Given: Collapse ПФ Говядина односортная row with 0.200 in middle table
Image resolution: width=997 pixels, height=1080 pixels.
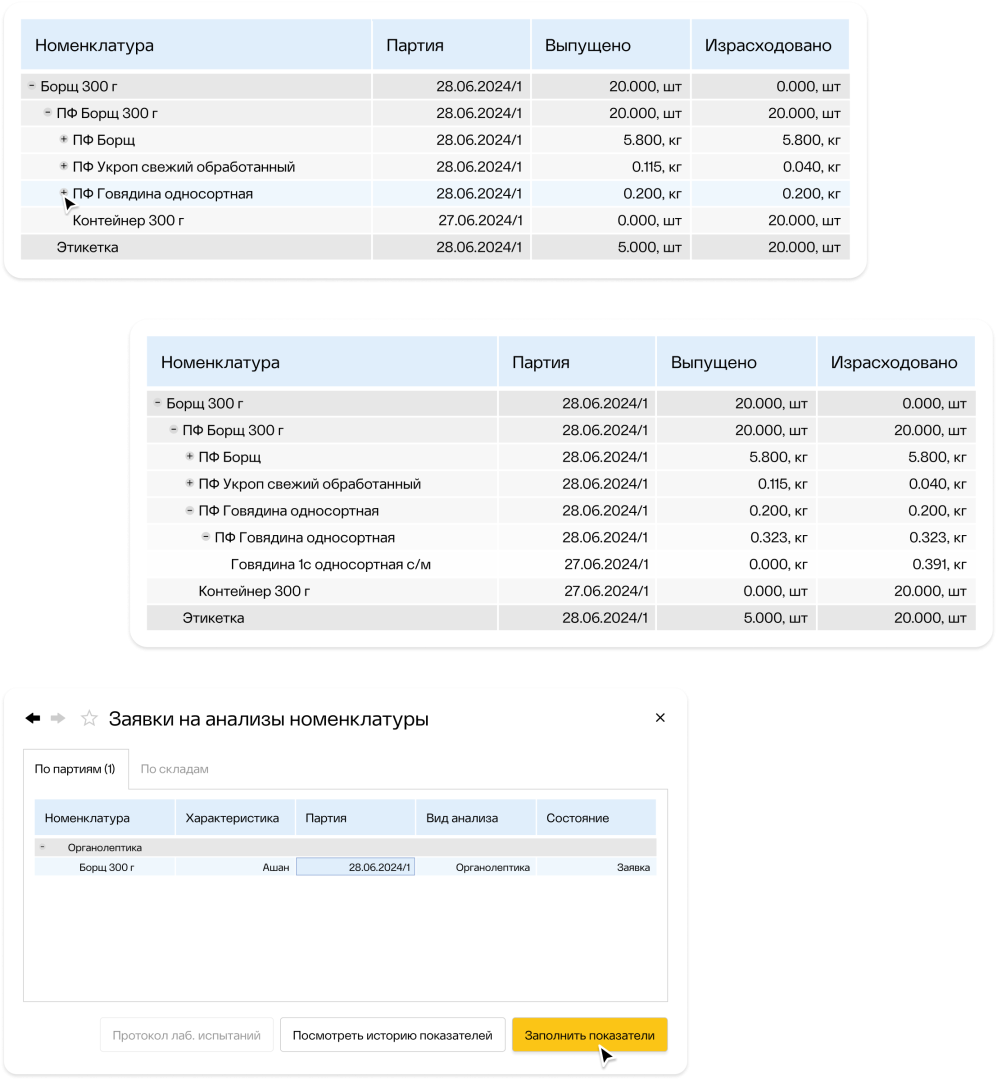Looking at the screenshot, I should pyautogui.click(x=189, y=510).
